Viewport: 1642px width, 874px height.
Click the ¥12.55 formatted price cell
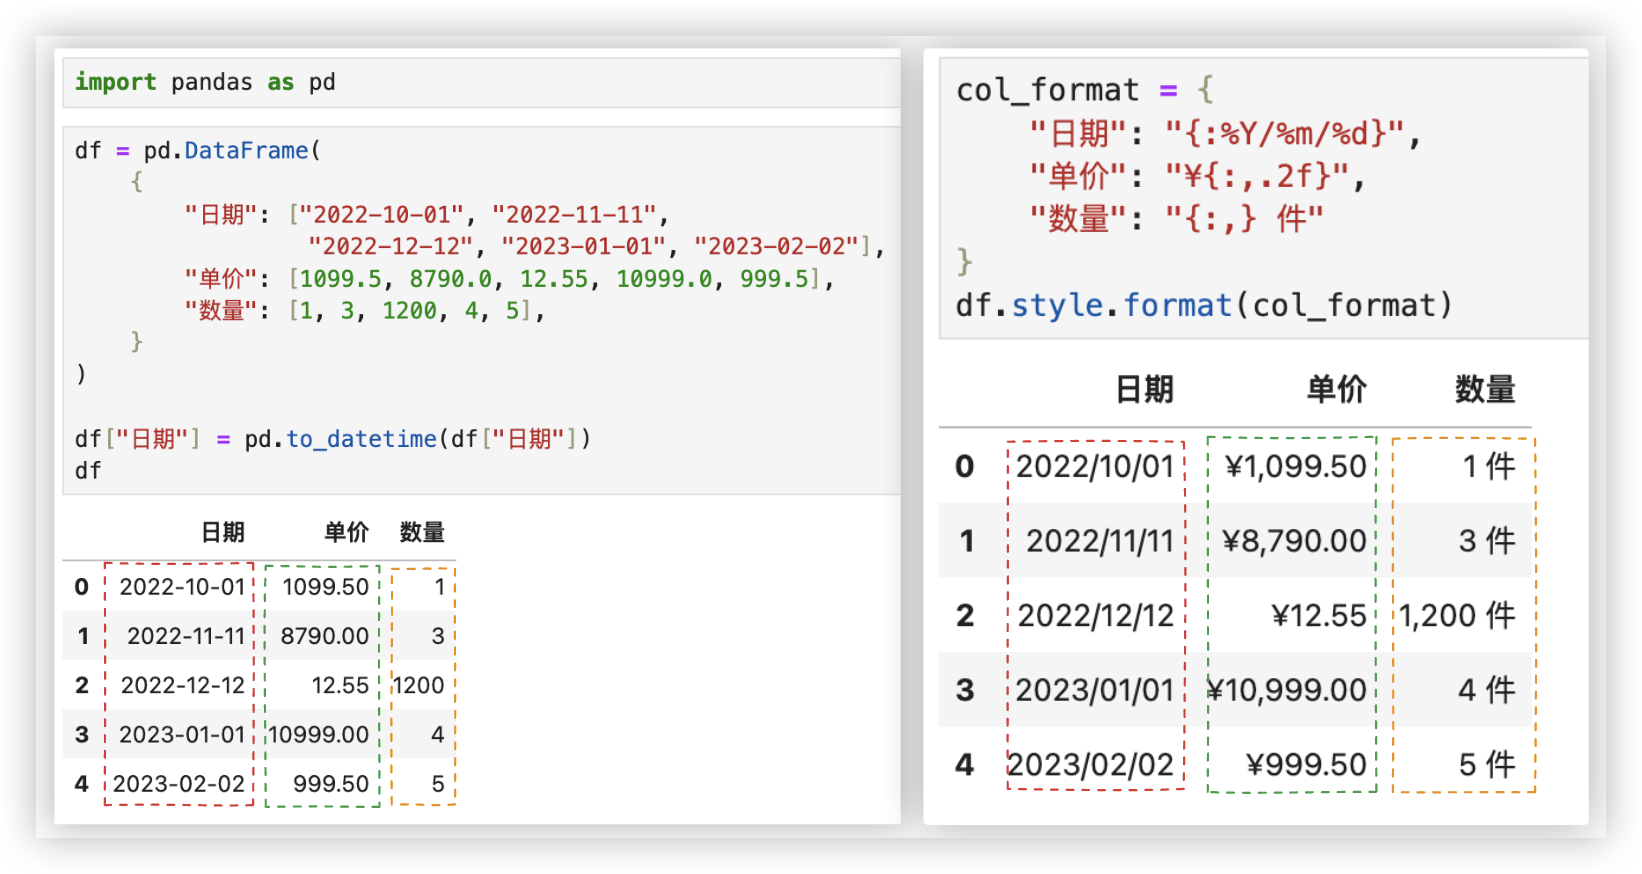point(1318,616)
